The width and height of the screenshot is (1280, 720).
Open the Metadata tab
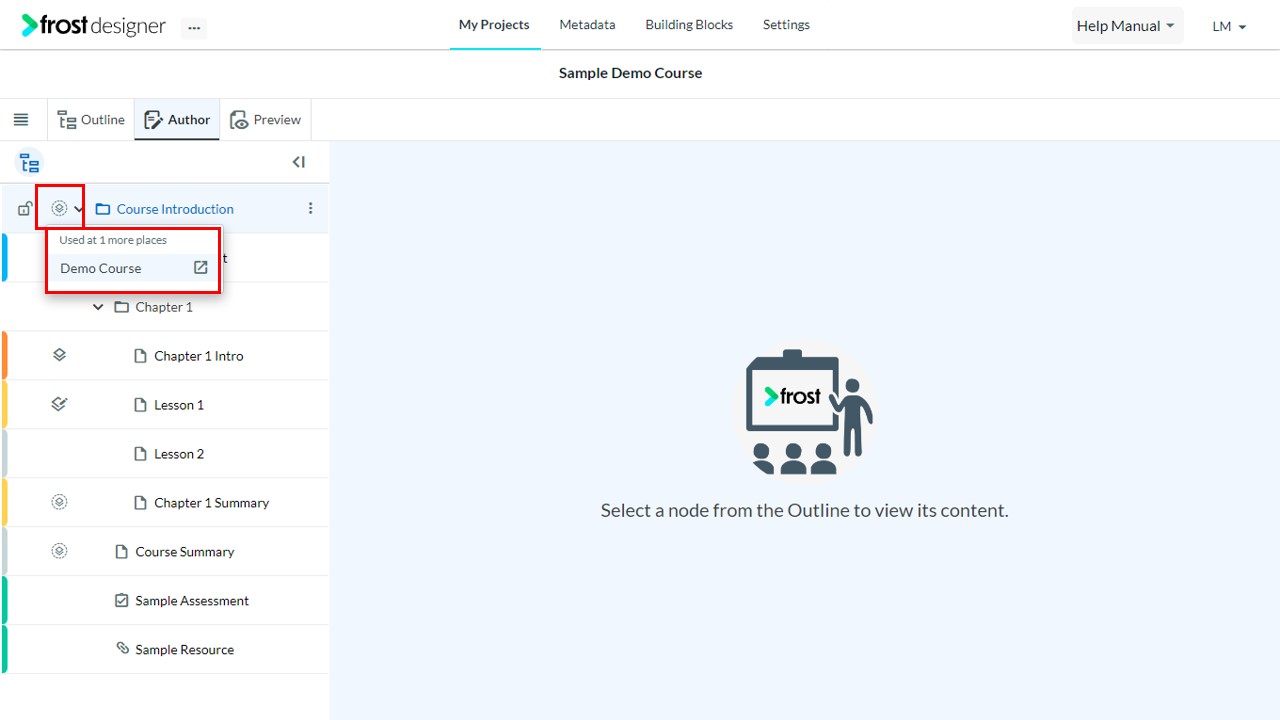587,25
